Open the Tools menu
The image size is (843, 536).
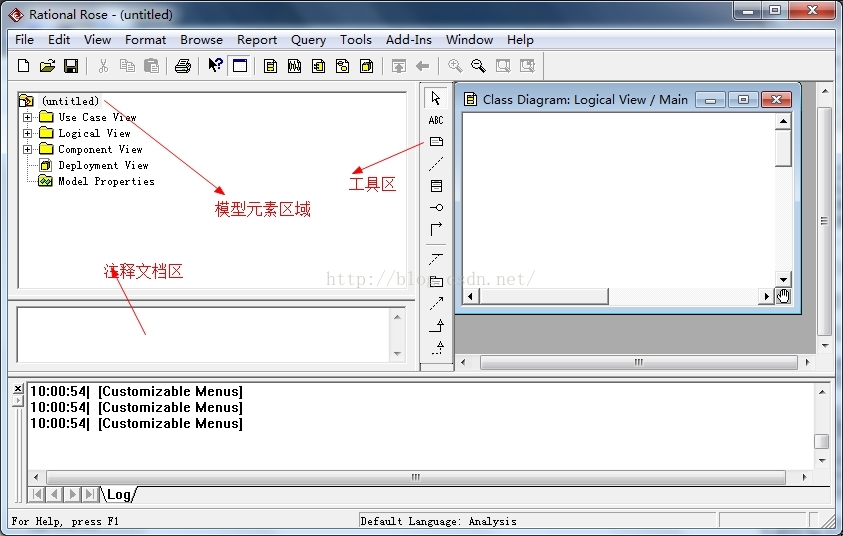pyautogui.click(x=355, y=40)
